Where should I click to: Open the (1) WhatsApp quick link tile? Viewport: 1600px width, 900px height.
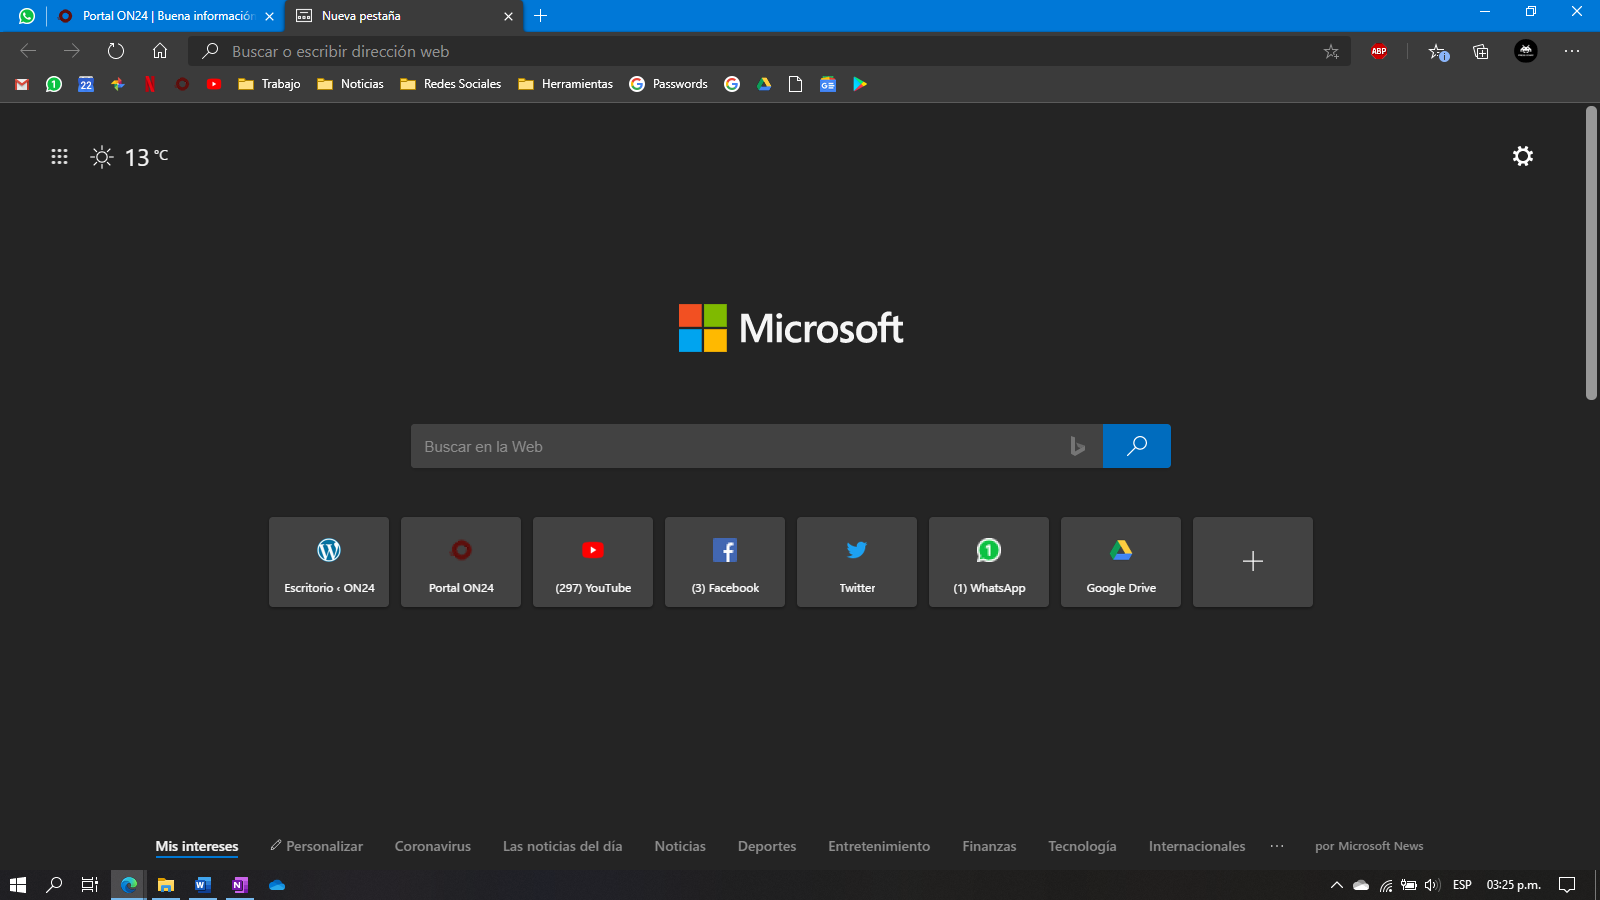tap(989, 562)
